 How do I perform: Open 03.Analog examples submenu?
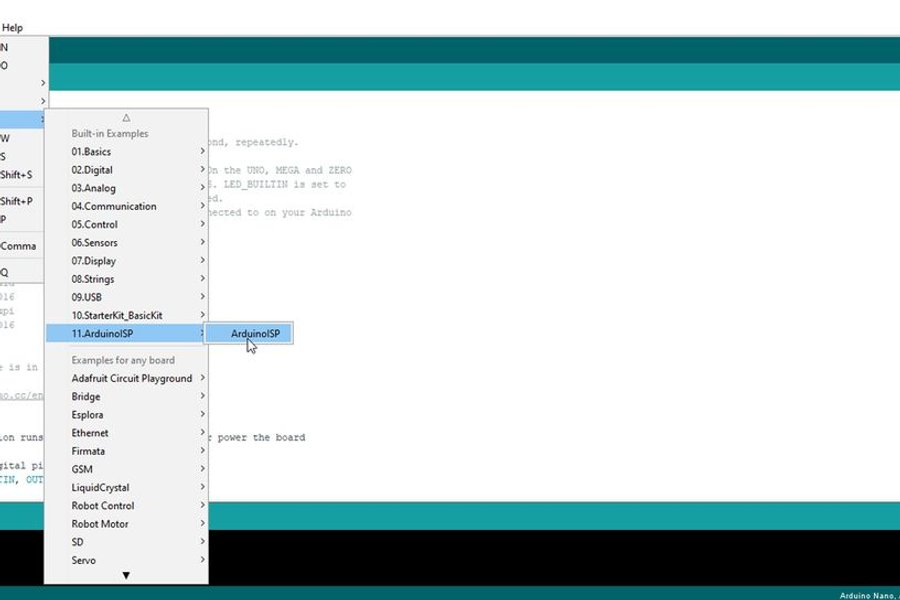(x=126, y=188)
